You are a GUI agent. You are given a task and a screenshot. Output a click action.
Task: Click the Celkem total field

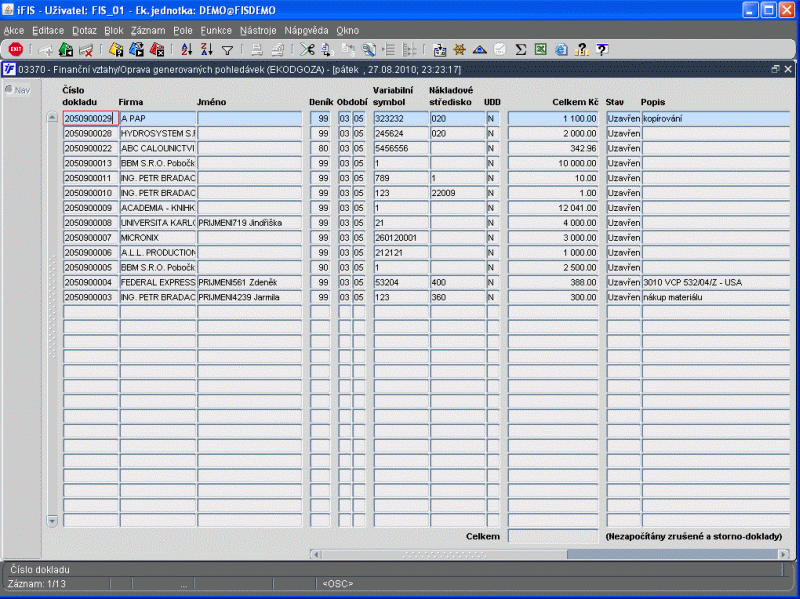(x=553, y=536)
